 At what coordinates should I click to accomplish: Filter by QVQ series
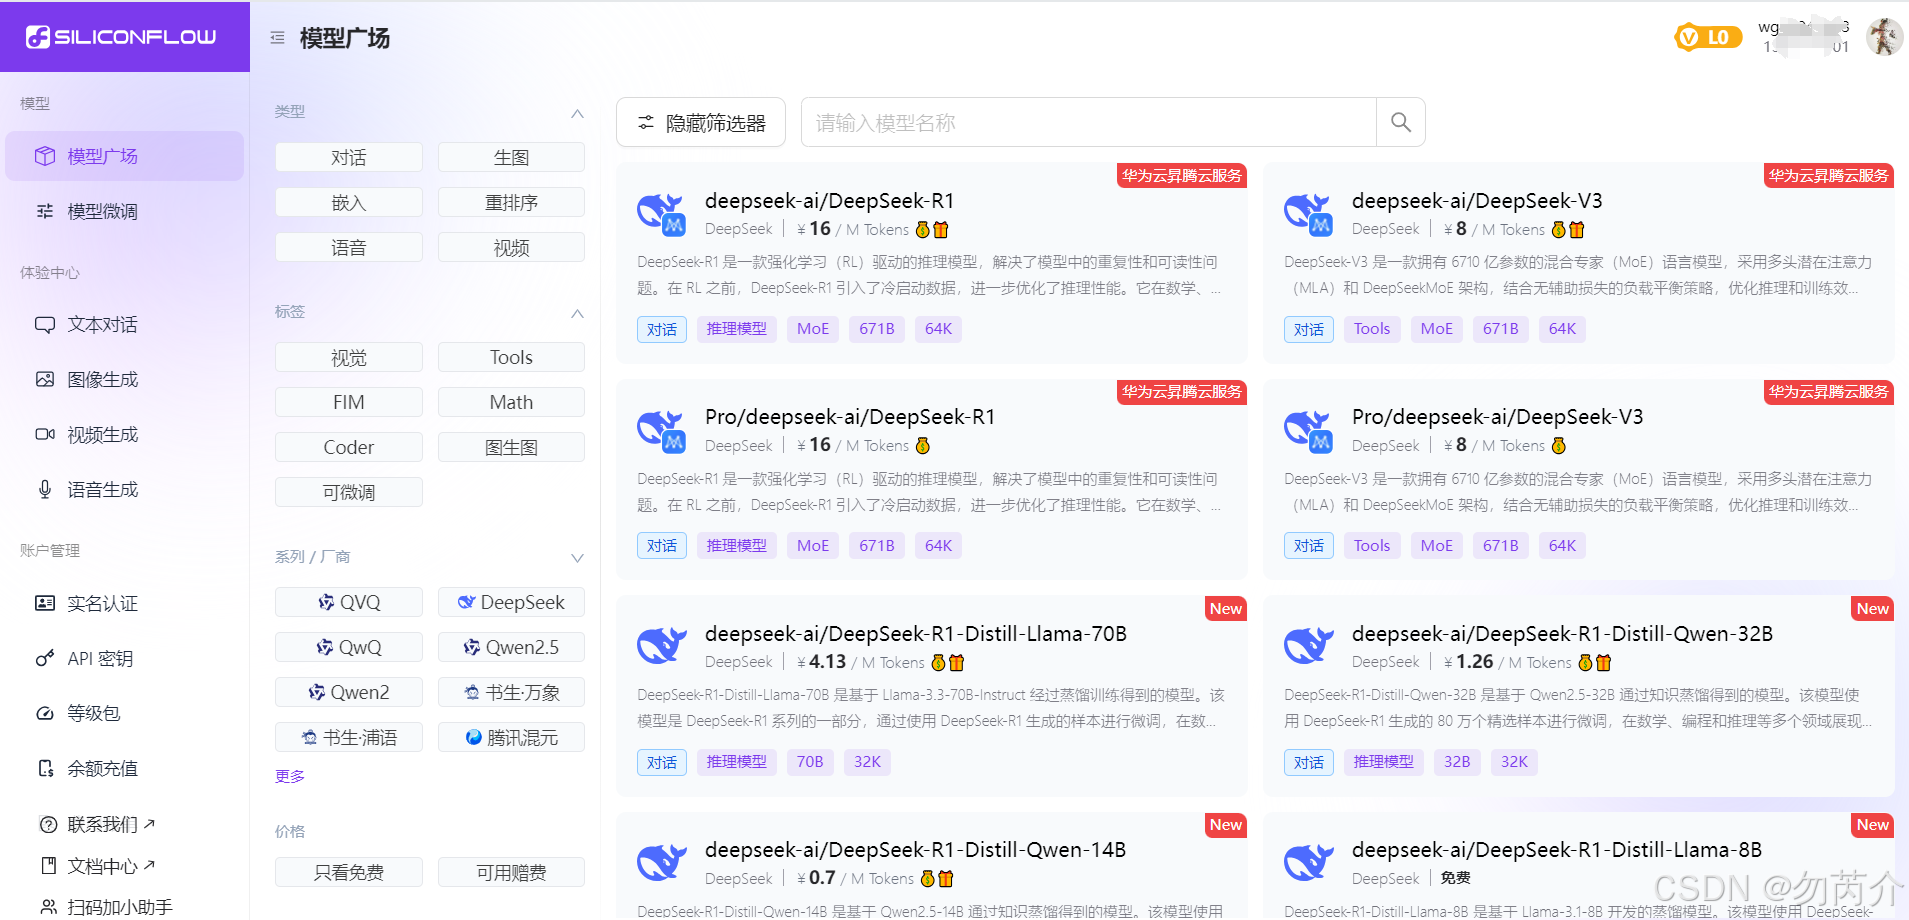[x=349, y=602]
